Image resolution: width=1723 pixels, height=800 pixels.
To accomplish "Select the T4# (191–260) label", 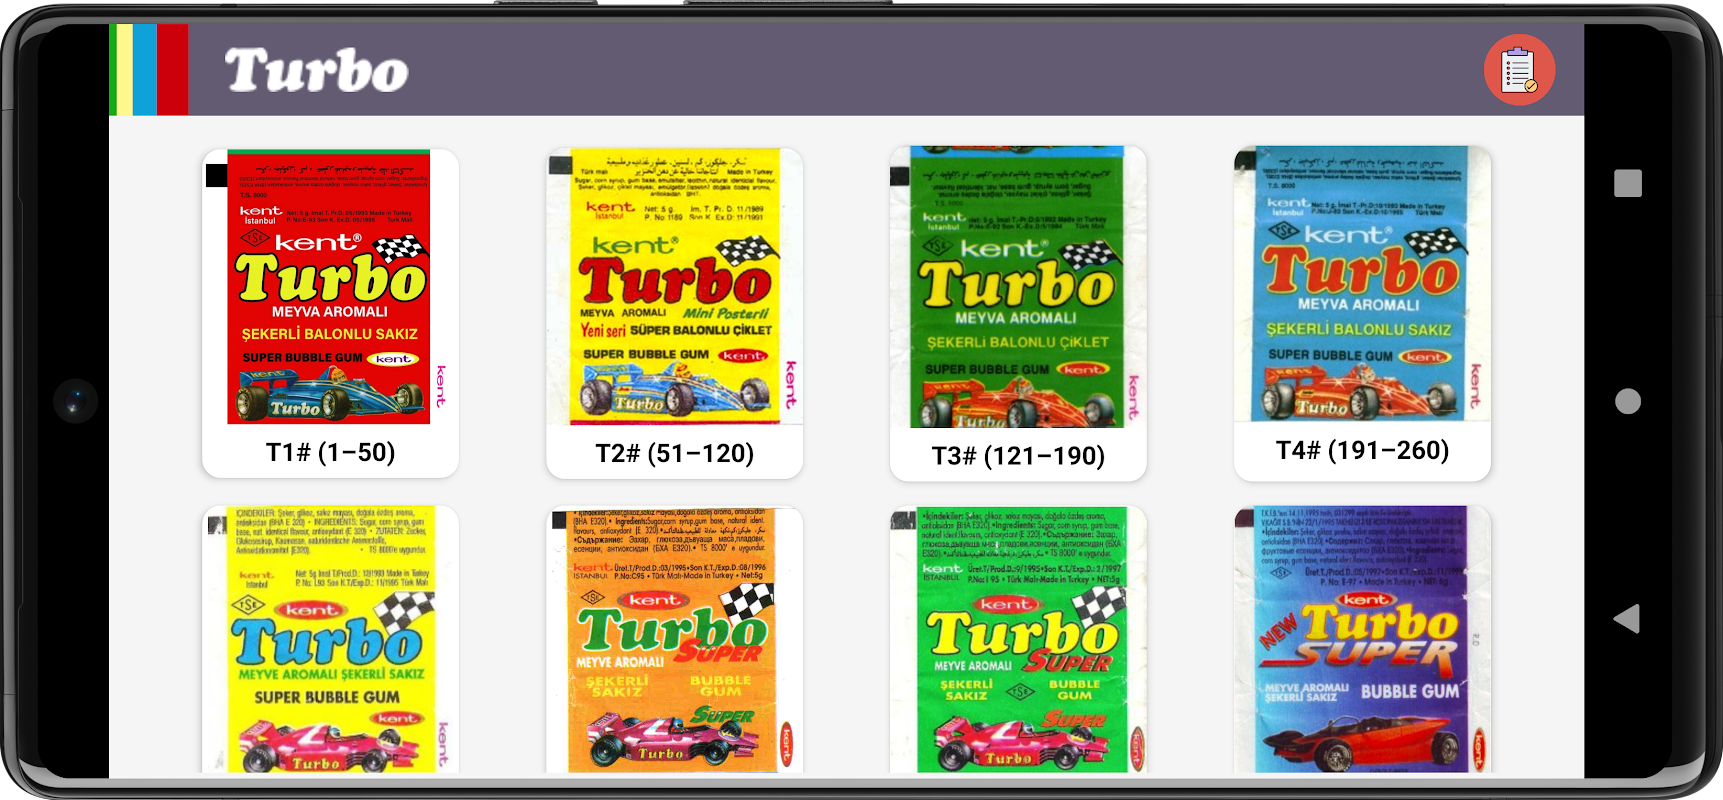I will (1362, 450).
